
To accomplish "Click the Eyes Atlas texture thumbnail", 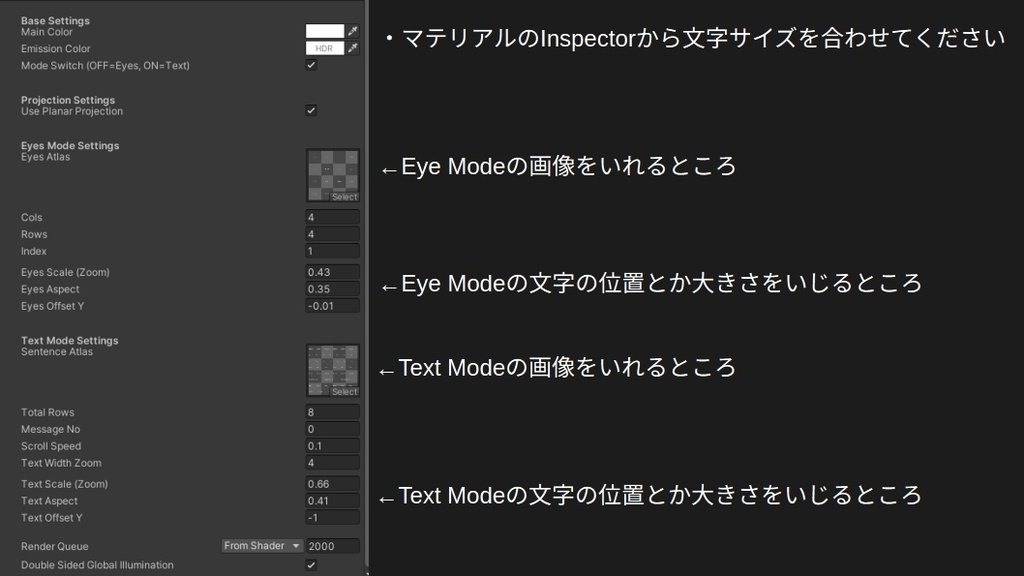I will 333,174.
